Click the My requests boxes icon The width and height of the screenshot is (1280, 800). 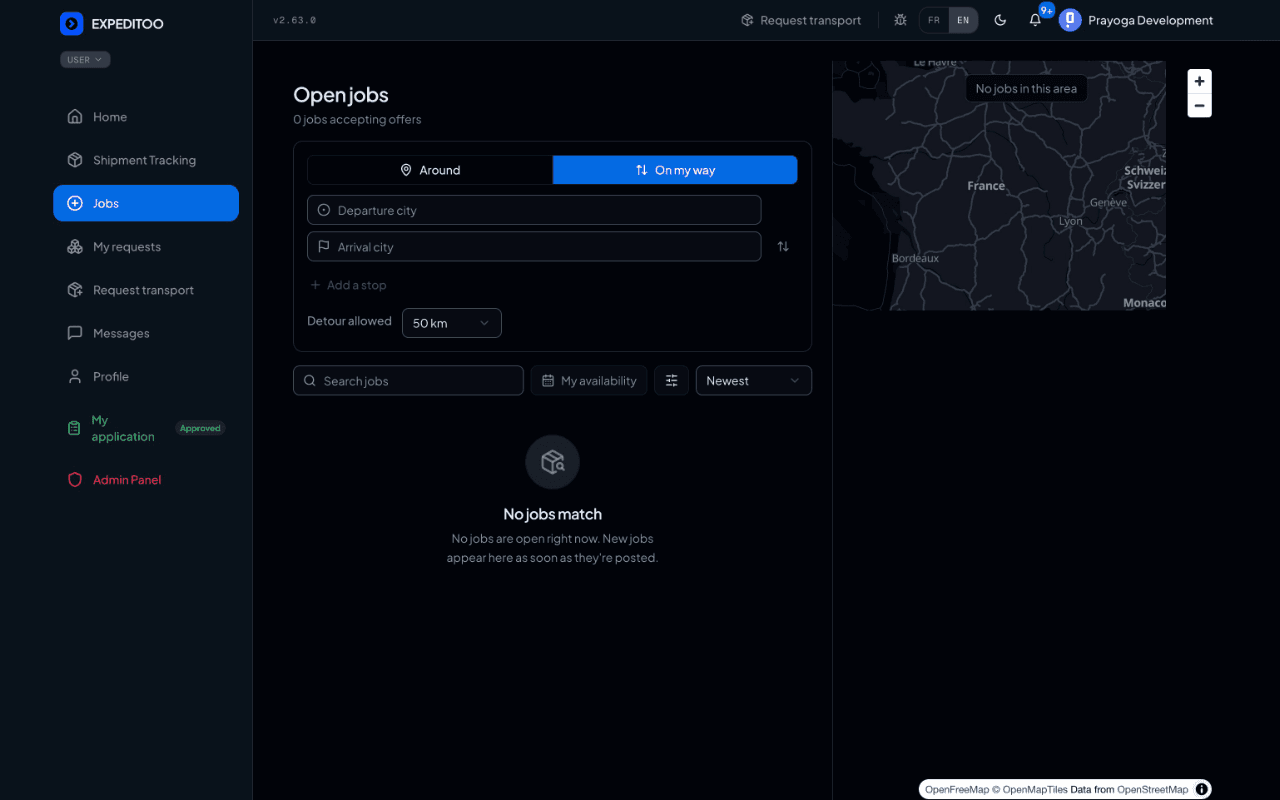point(75,247)
